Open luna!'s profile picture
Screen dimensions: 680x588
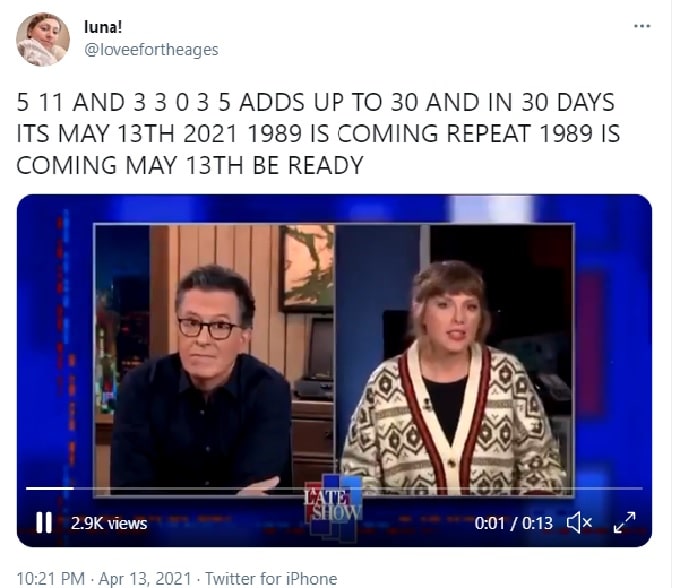(42, 39)
